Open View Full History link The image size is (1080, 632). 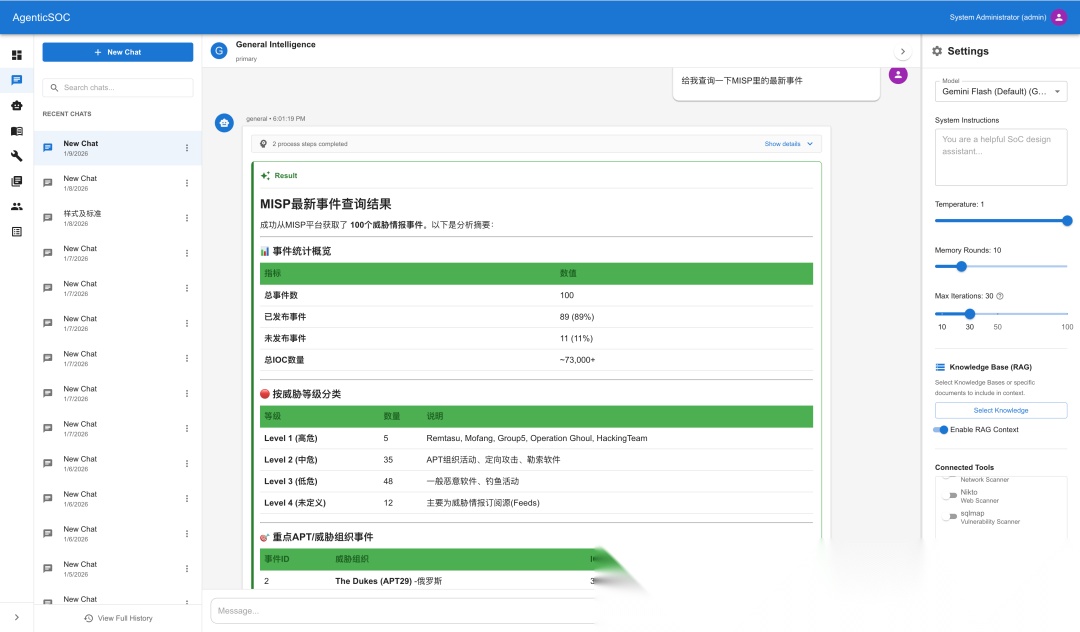coord(118,618)
